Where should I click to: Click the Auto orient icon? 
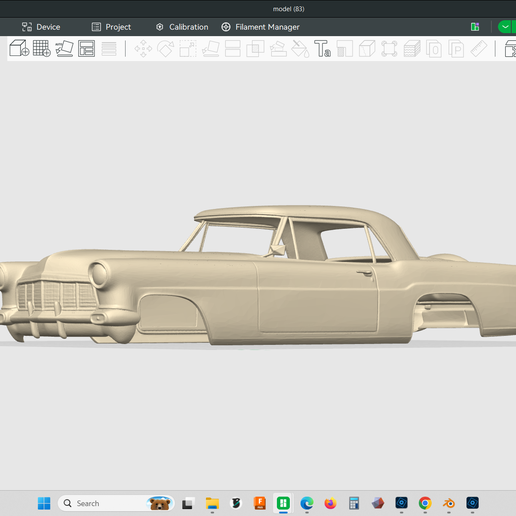click(64, 48)
